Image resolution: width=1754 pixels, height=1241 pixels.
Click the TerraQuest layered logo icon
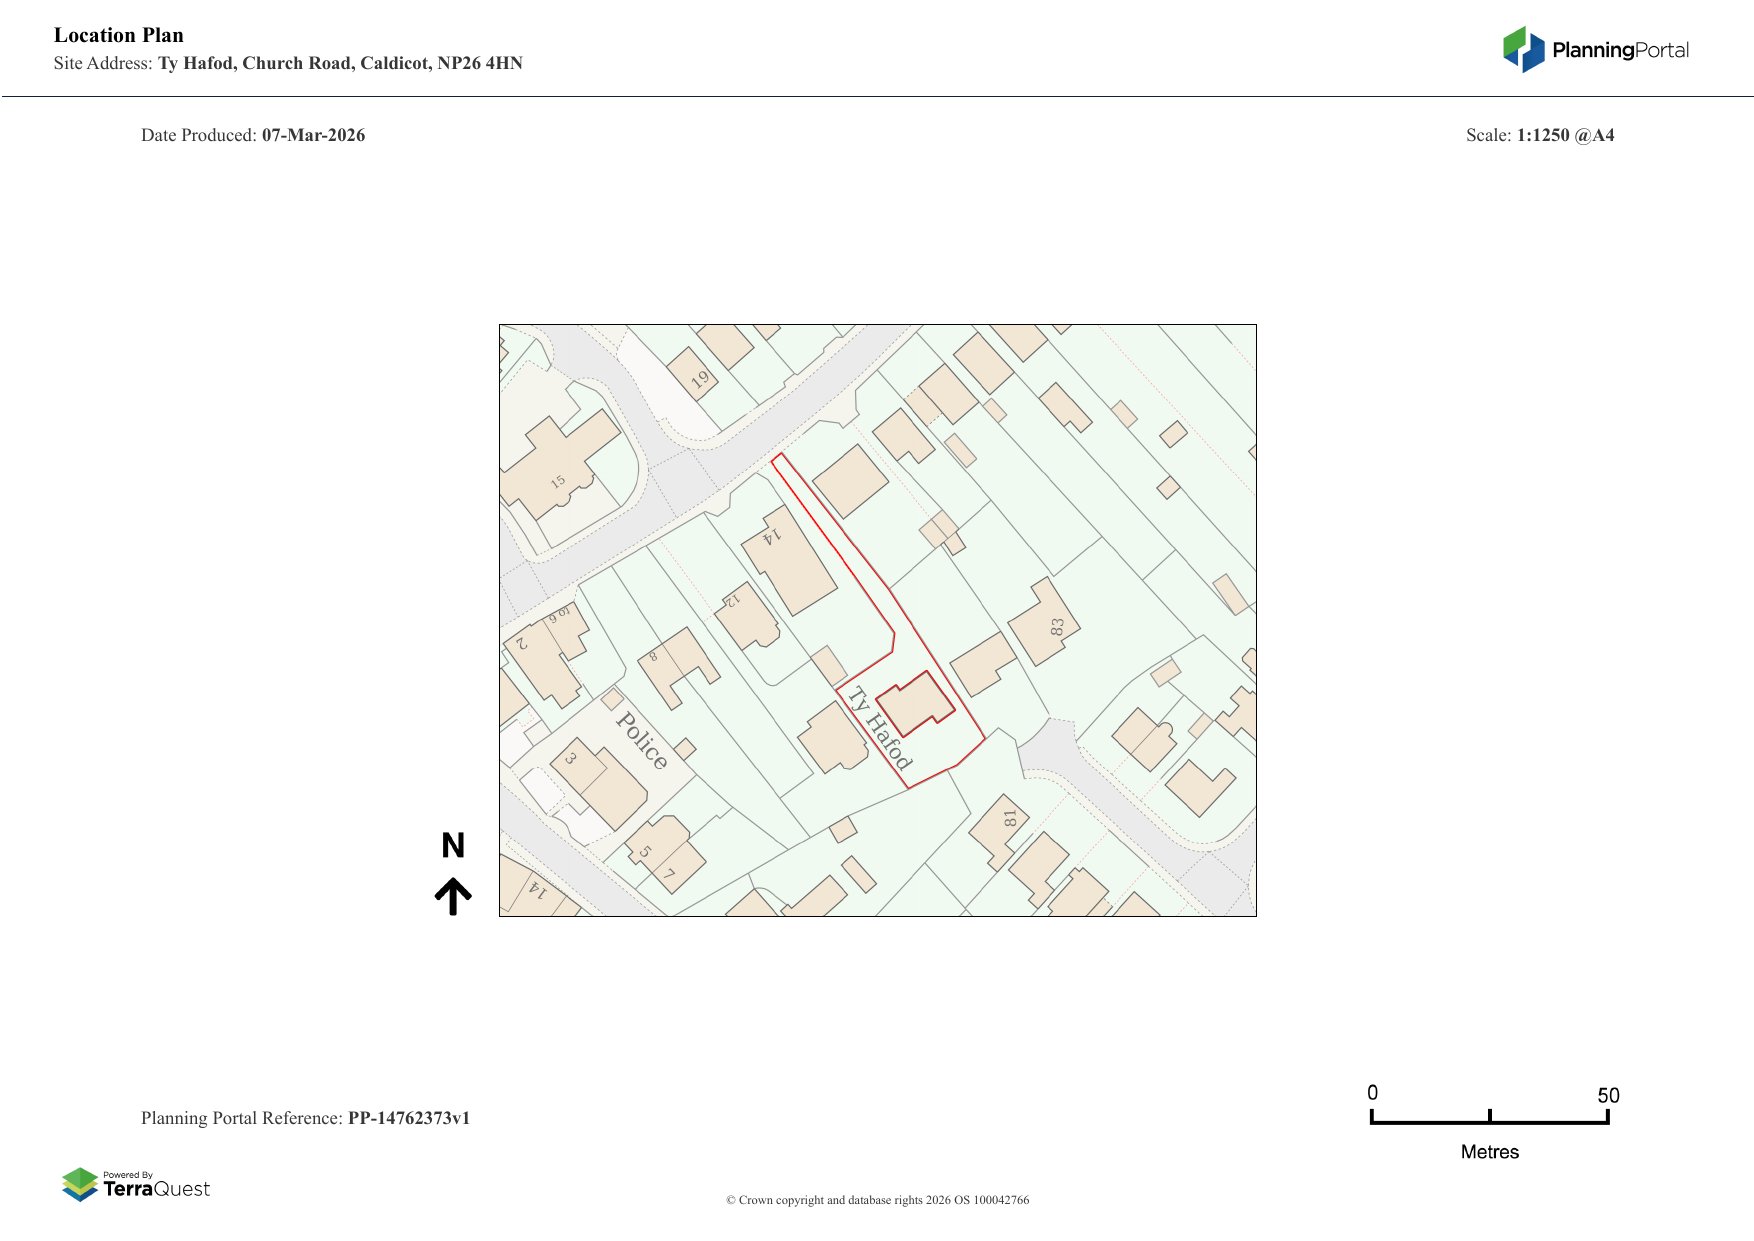coord(80,1184)
